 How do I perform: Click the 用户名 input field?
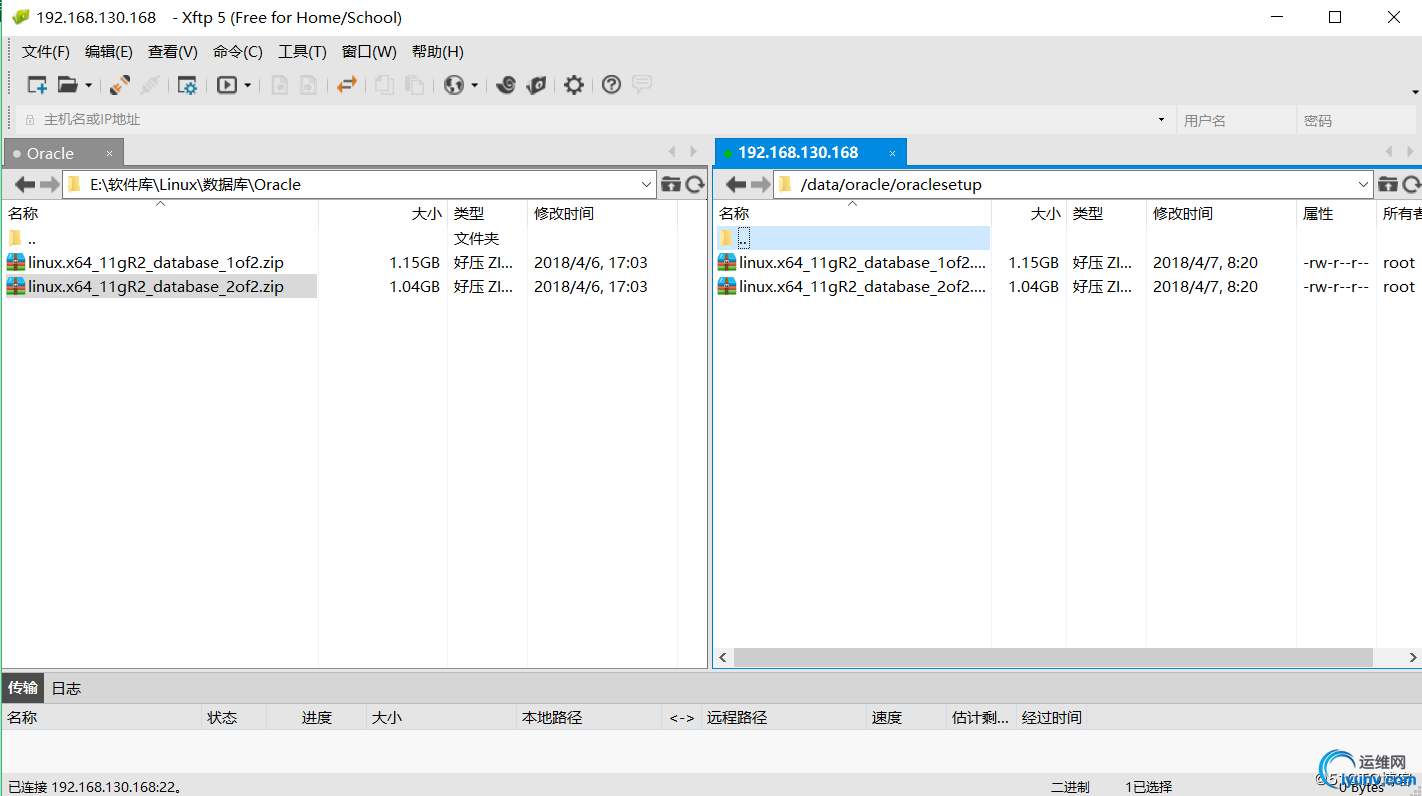tap(1236, 120)
